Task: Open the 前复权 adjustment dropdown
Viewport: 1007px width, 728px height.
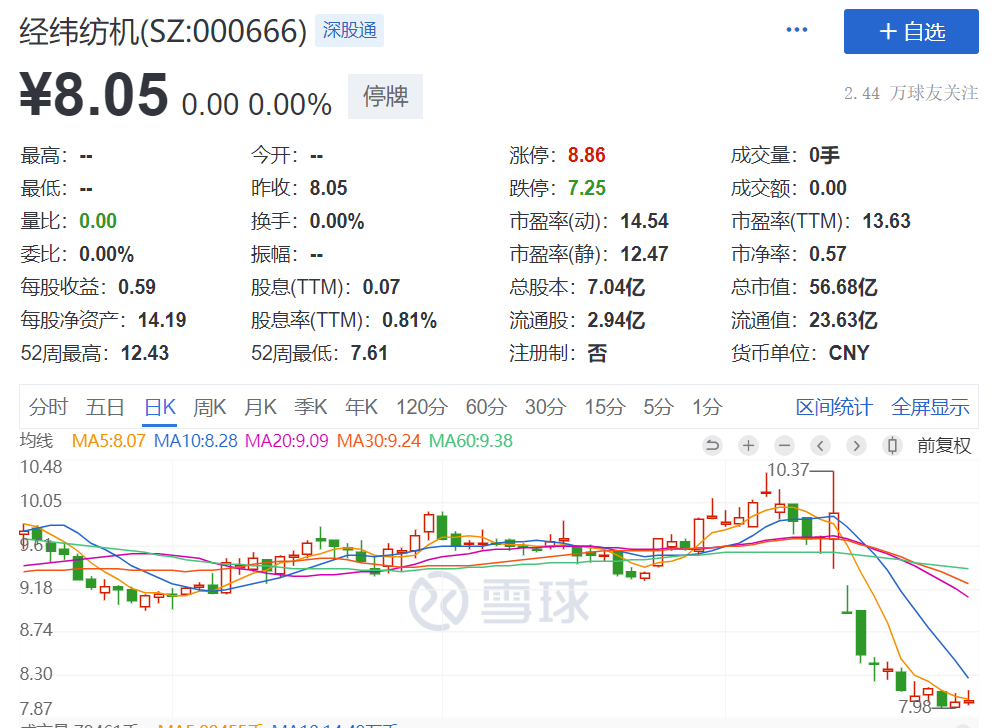Action: (943, 446)
